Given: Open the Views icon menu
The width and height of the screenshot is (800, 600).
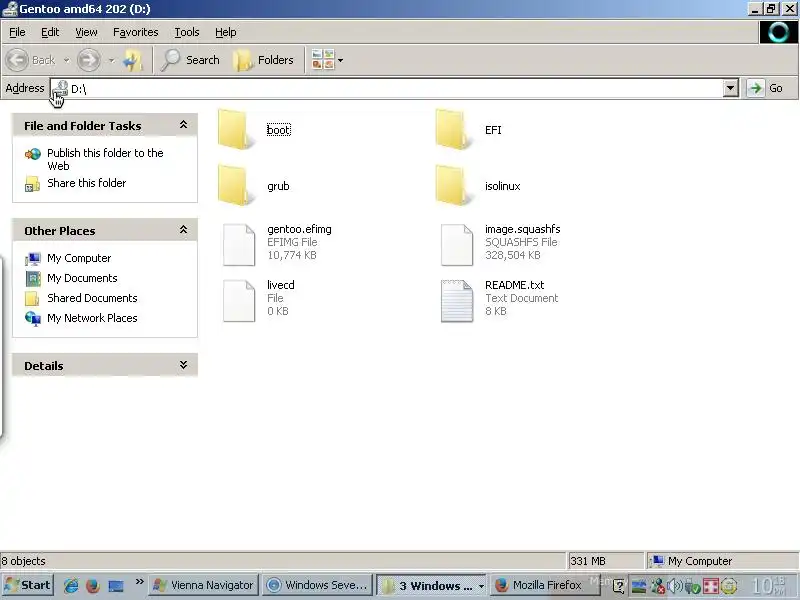Looking at the screenshot, I should (322, 60).
